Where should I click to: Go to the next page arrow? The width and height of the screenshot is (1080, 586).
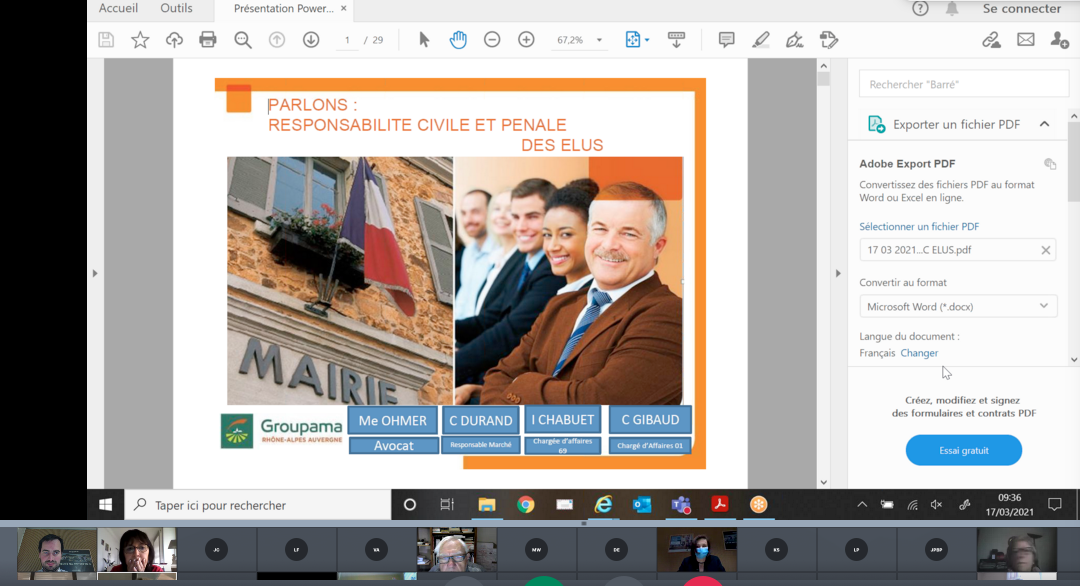[x=311, y=40]
